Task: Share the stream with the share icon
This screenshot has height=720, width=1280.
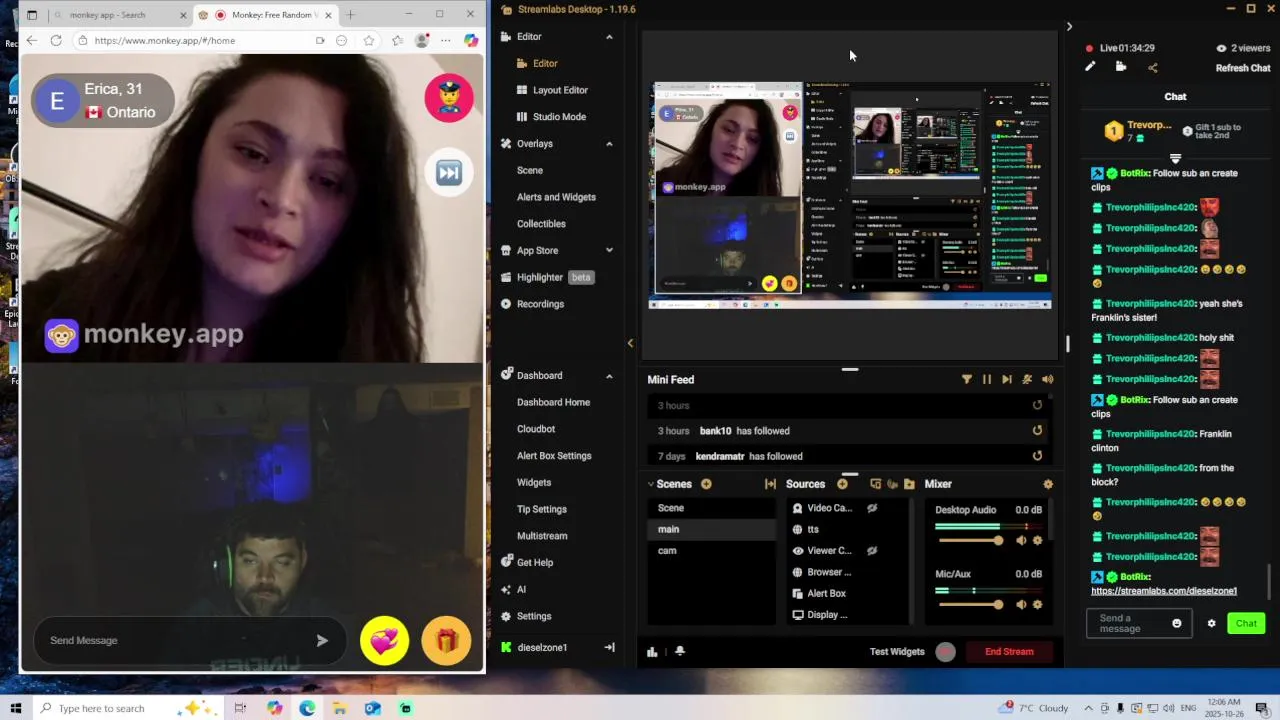Action: click(x=1152, y=68)
